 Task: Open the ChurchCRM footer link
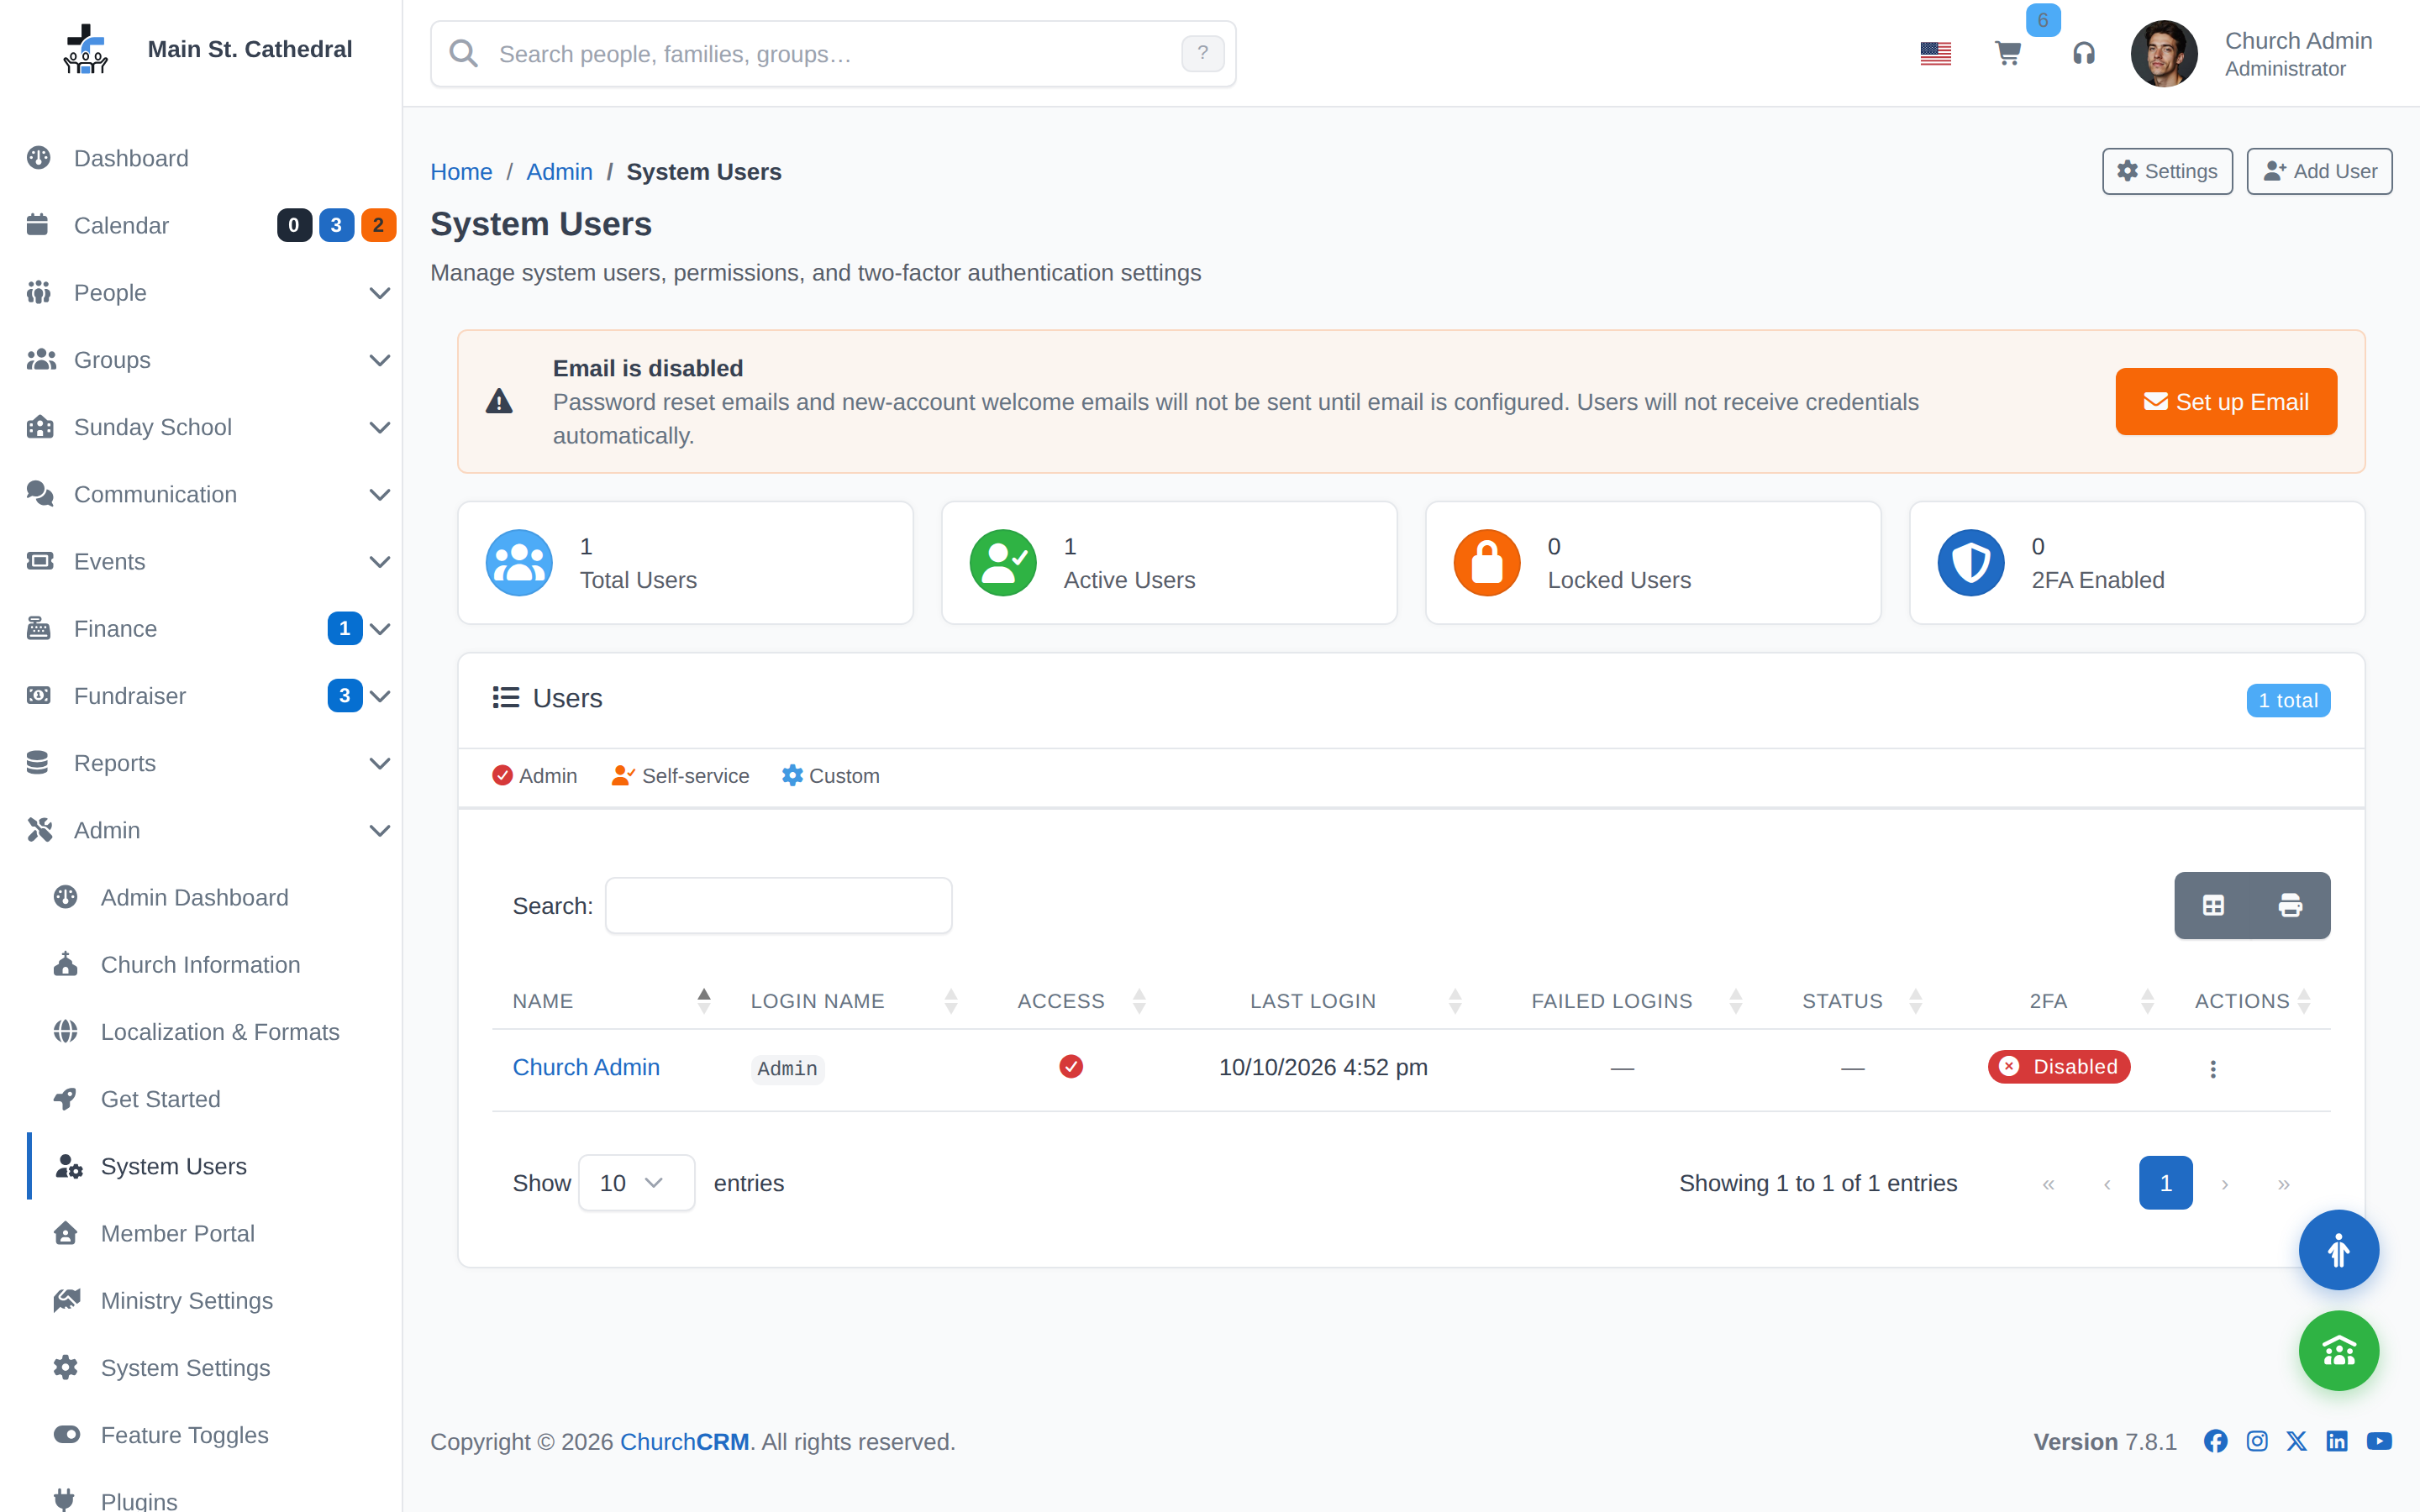684,1441
